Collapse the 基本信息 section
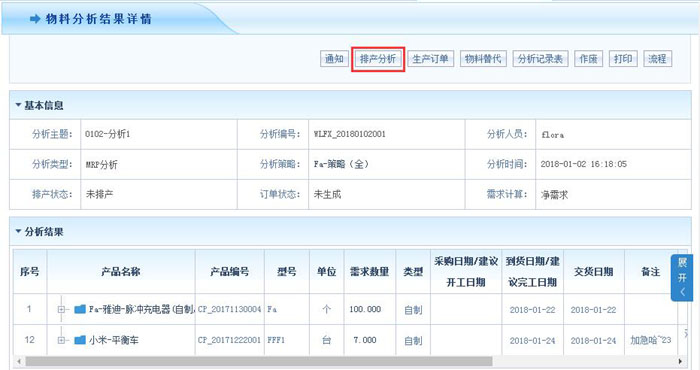 click(x=18, y=105)
